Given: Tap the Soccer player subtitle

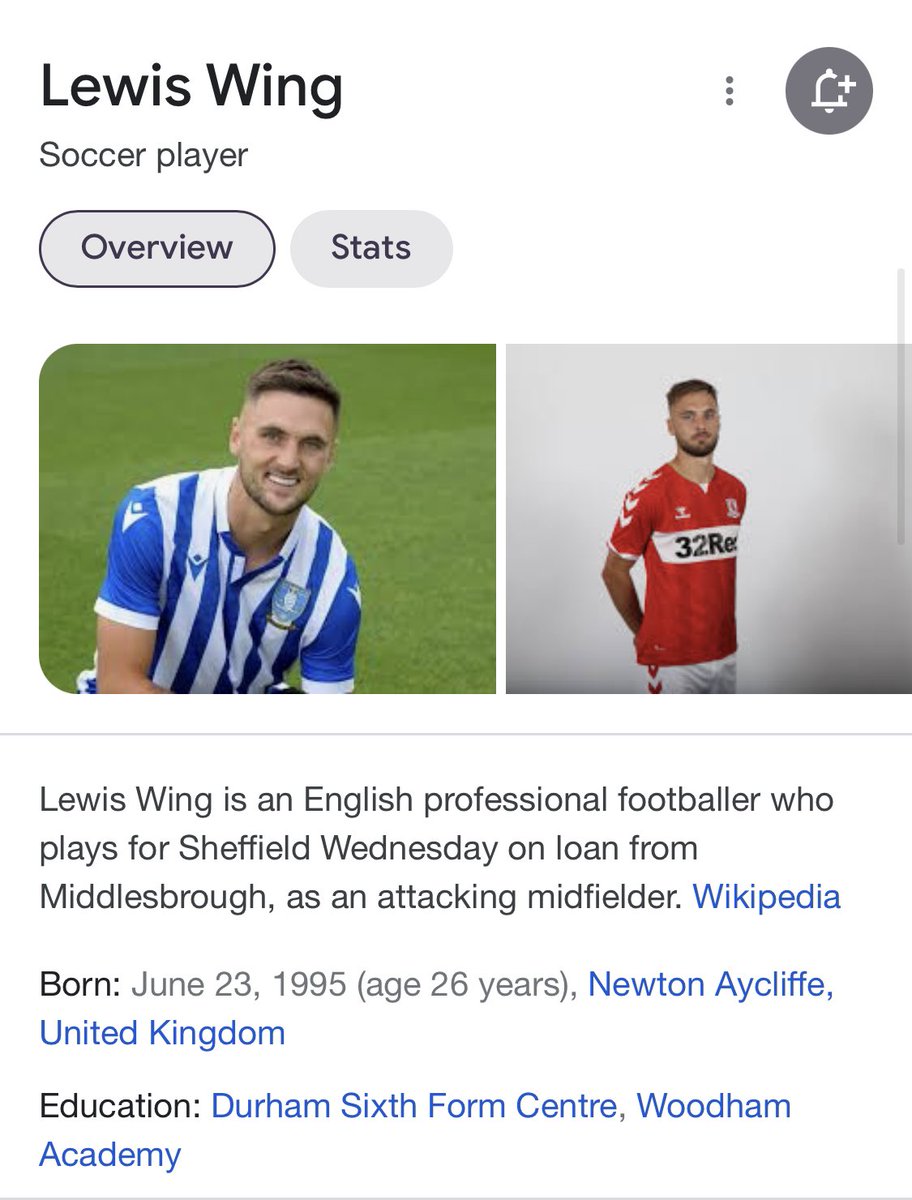Looking at the screenshot, I should (x=143, y=156).
